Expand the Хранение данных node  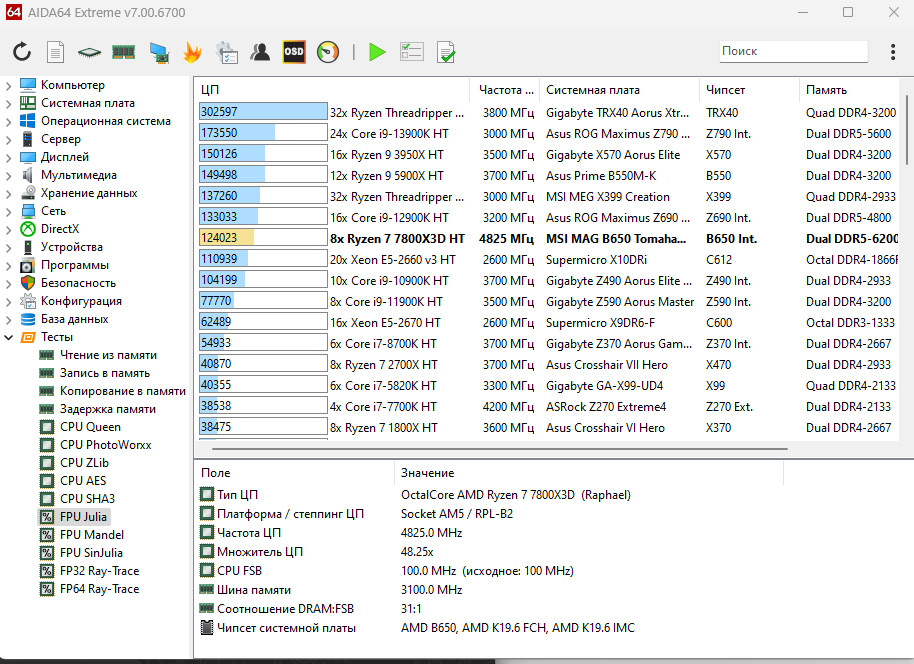(8, 194)
